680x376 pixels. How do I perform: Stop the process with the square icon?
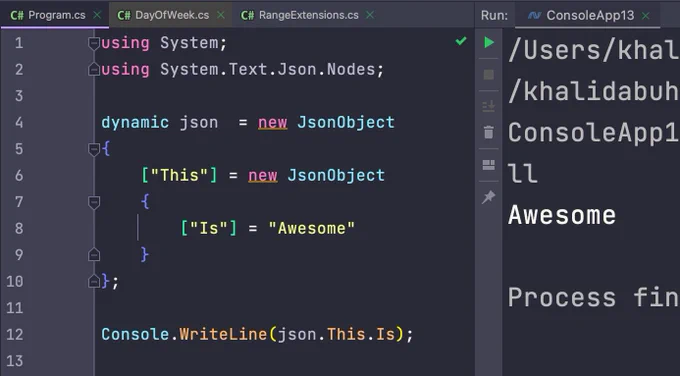pyautogui.click(x=489, y=75)
